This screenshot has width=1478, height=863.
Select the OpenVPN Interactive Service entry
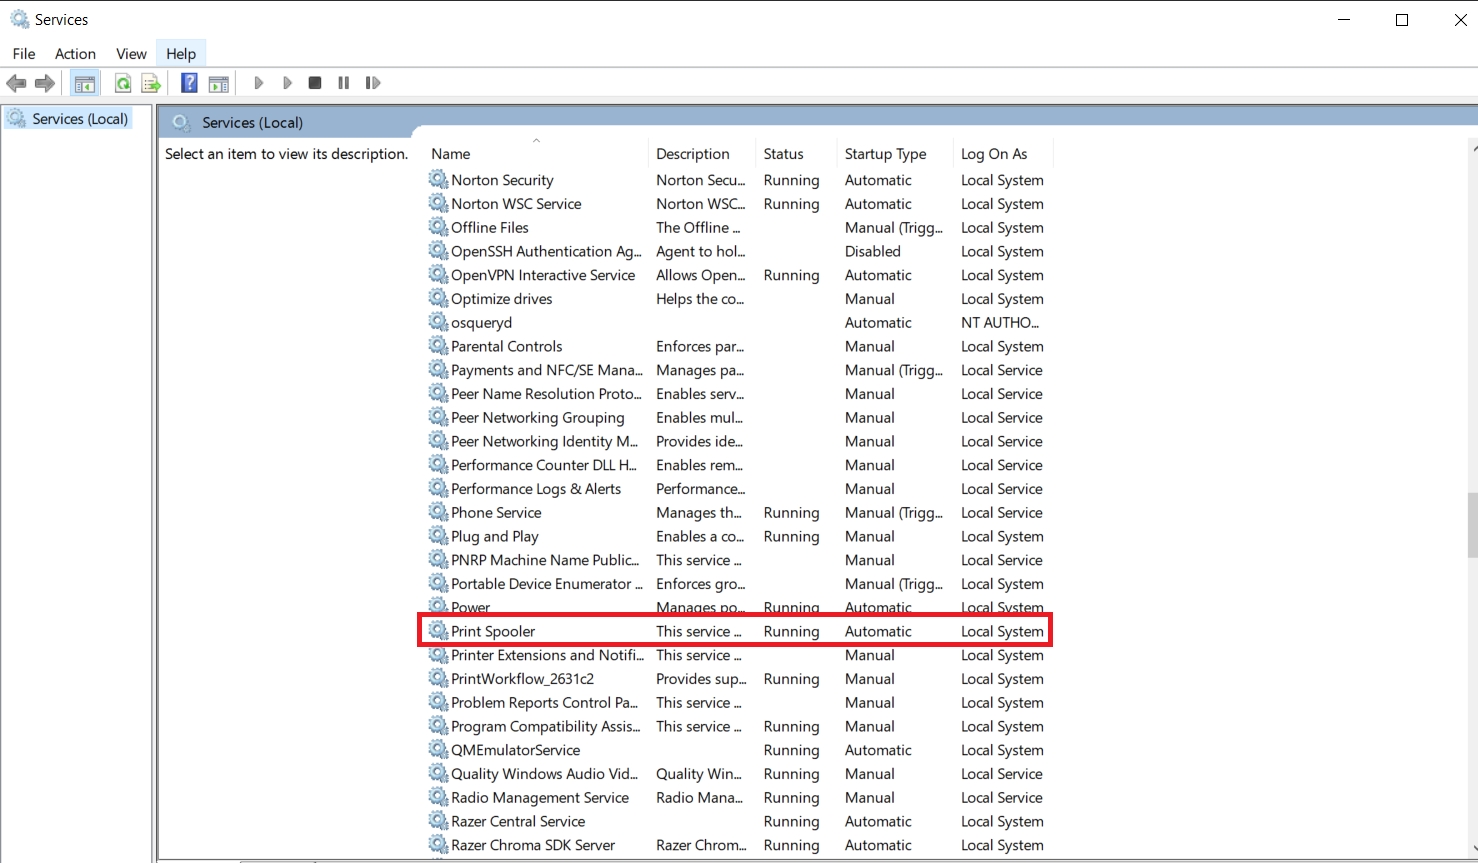[x=543, y=275]
